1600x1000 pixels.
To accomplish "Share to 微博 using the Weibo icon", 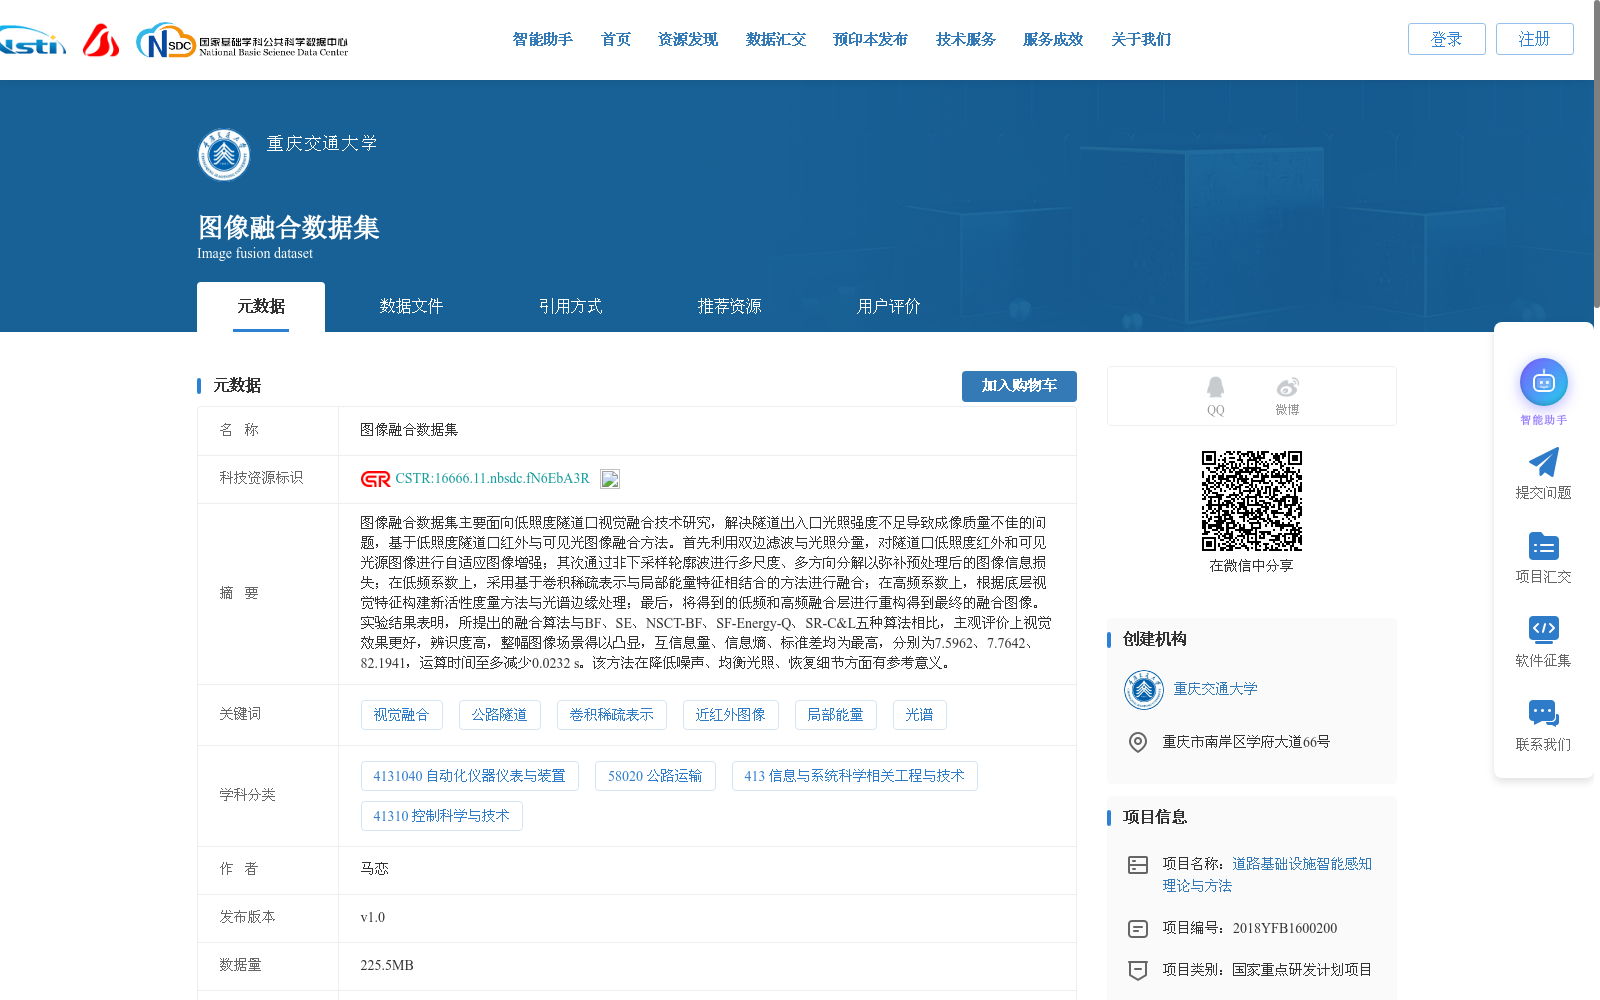I will click(x=1287, y=388).
